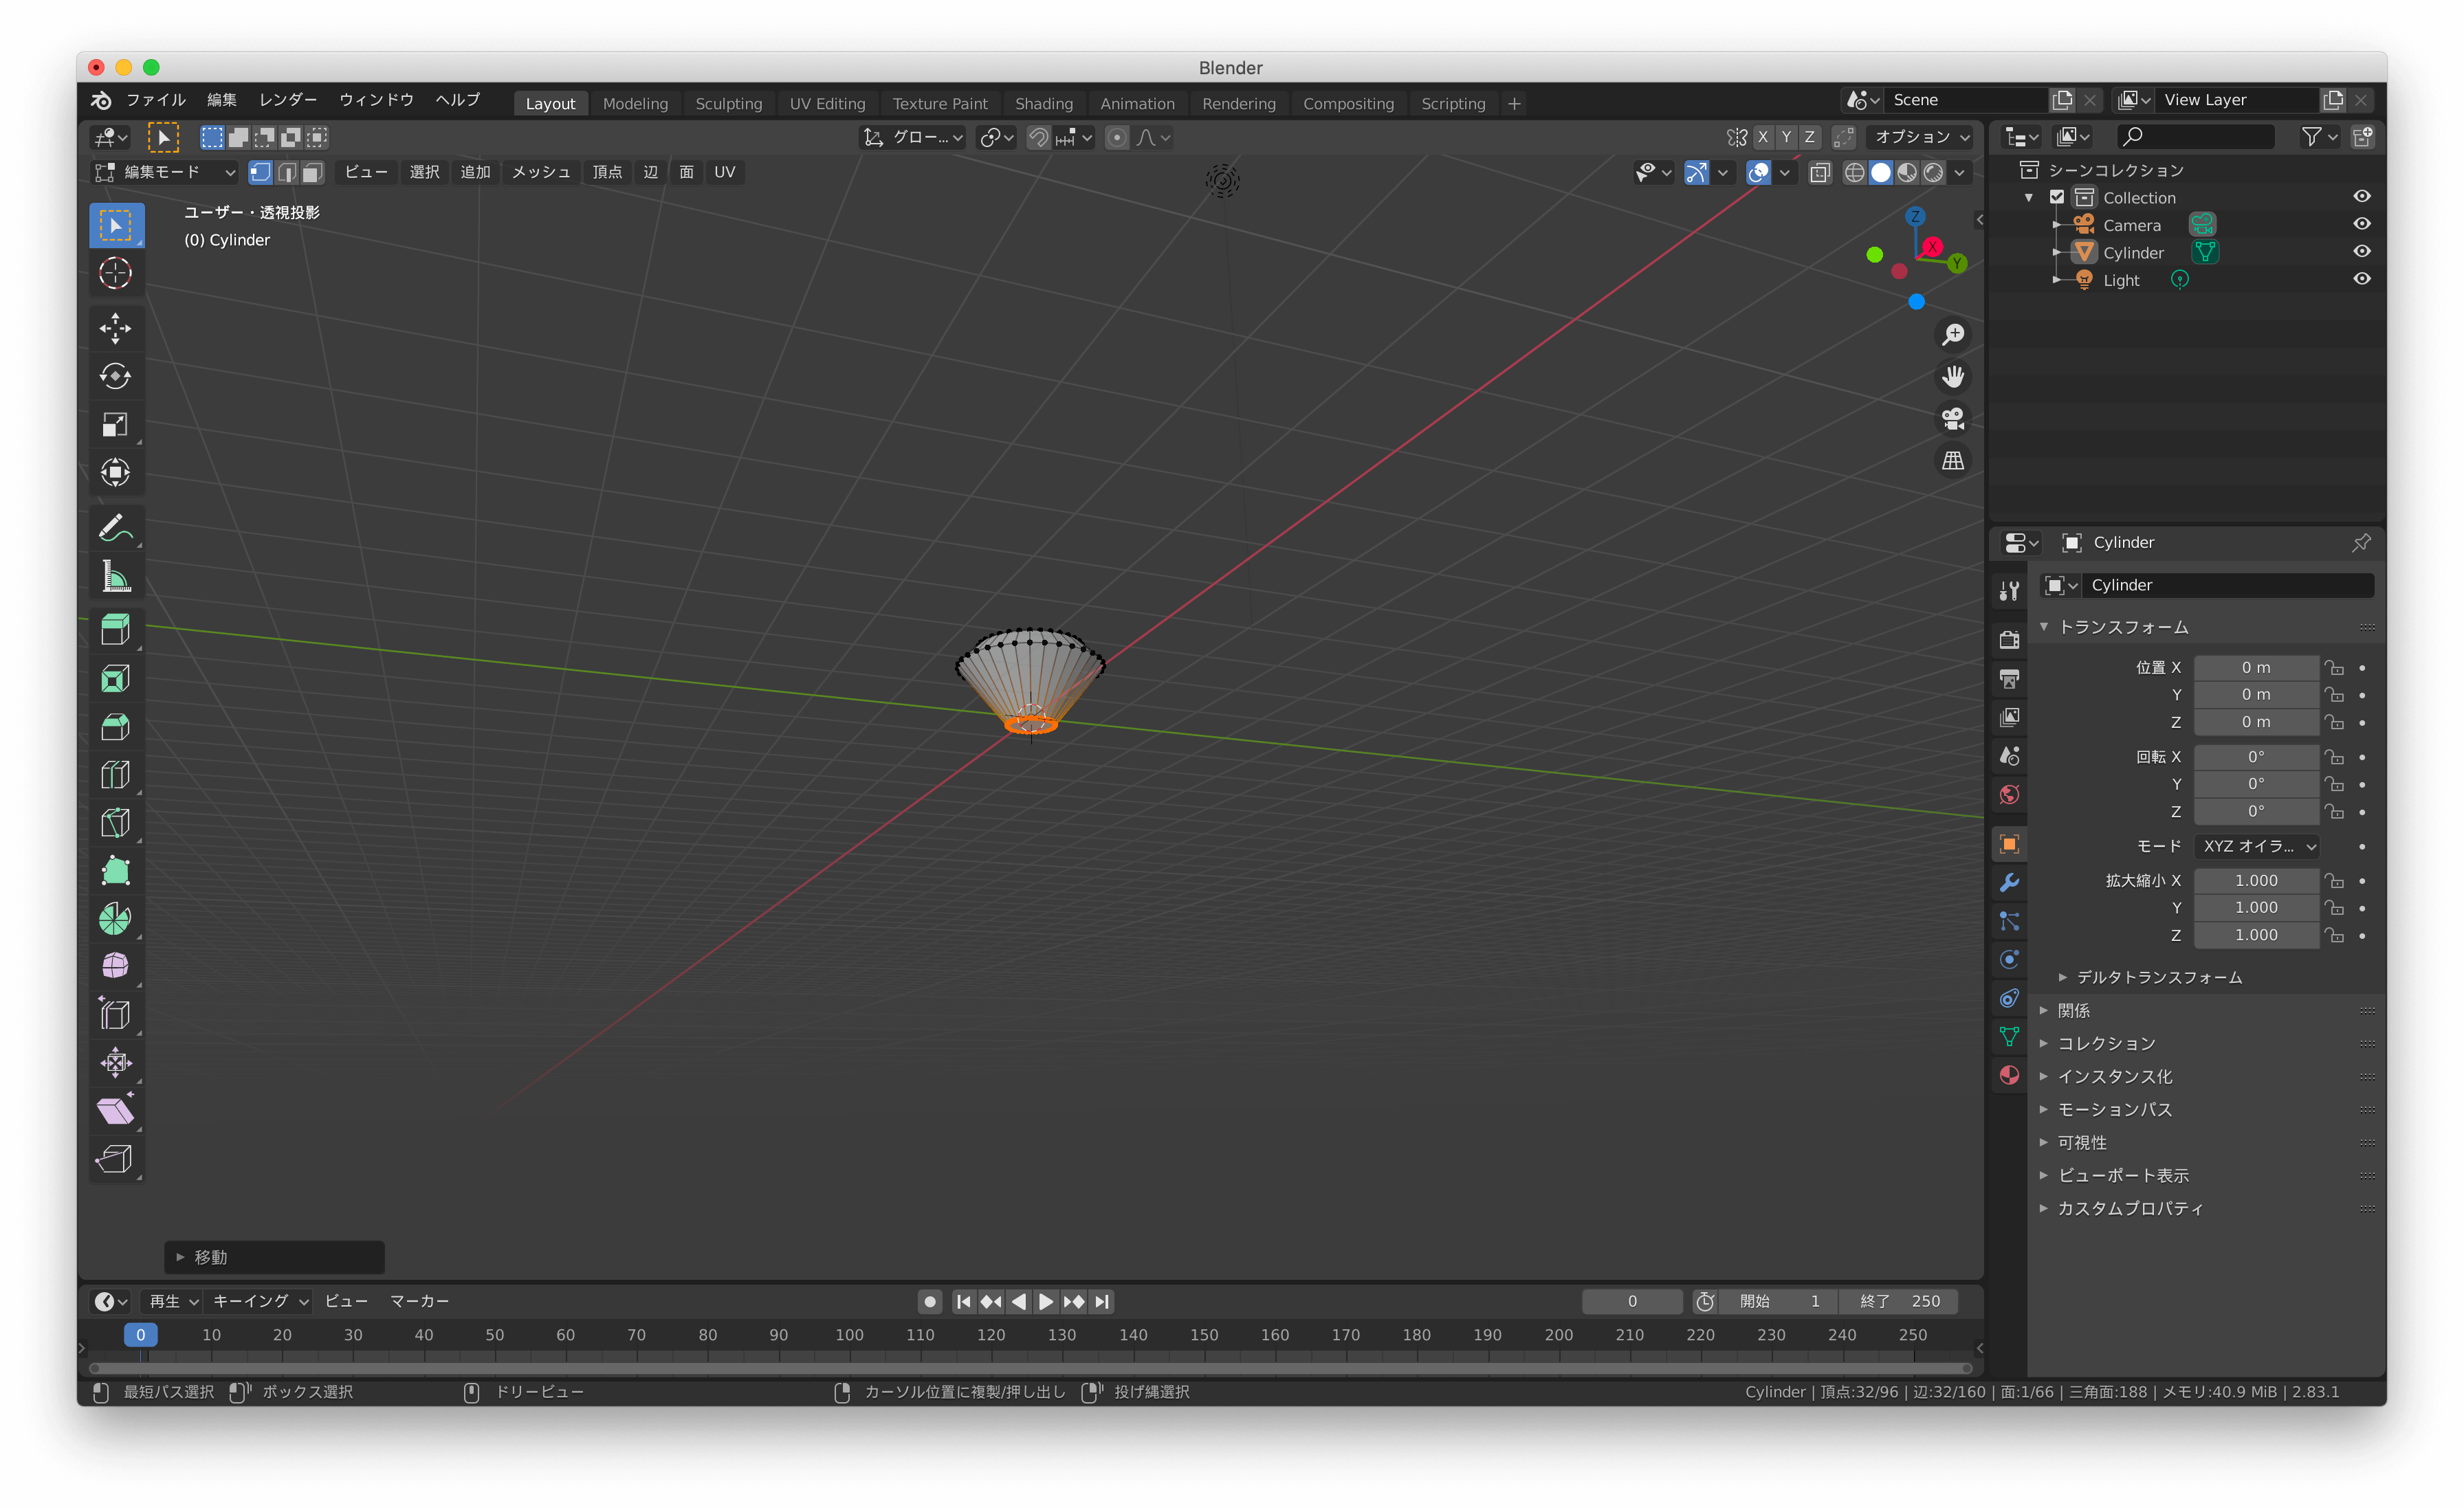
Task: Open the グロー... orientation dropdown
Action: (x=913, y=137)
